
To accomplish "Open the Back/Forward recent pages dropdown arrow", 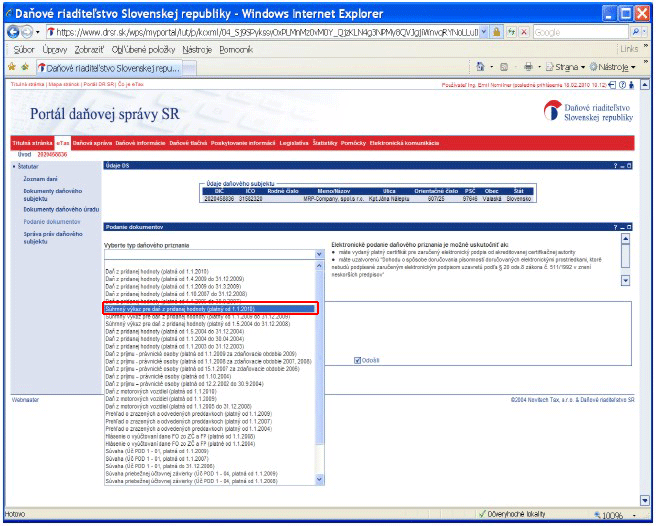I will coord(37,32).
